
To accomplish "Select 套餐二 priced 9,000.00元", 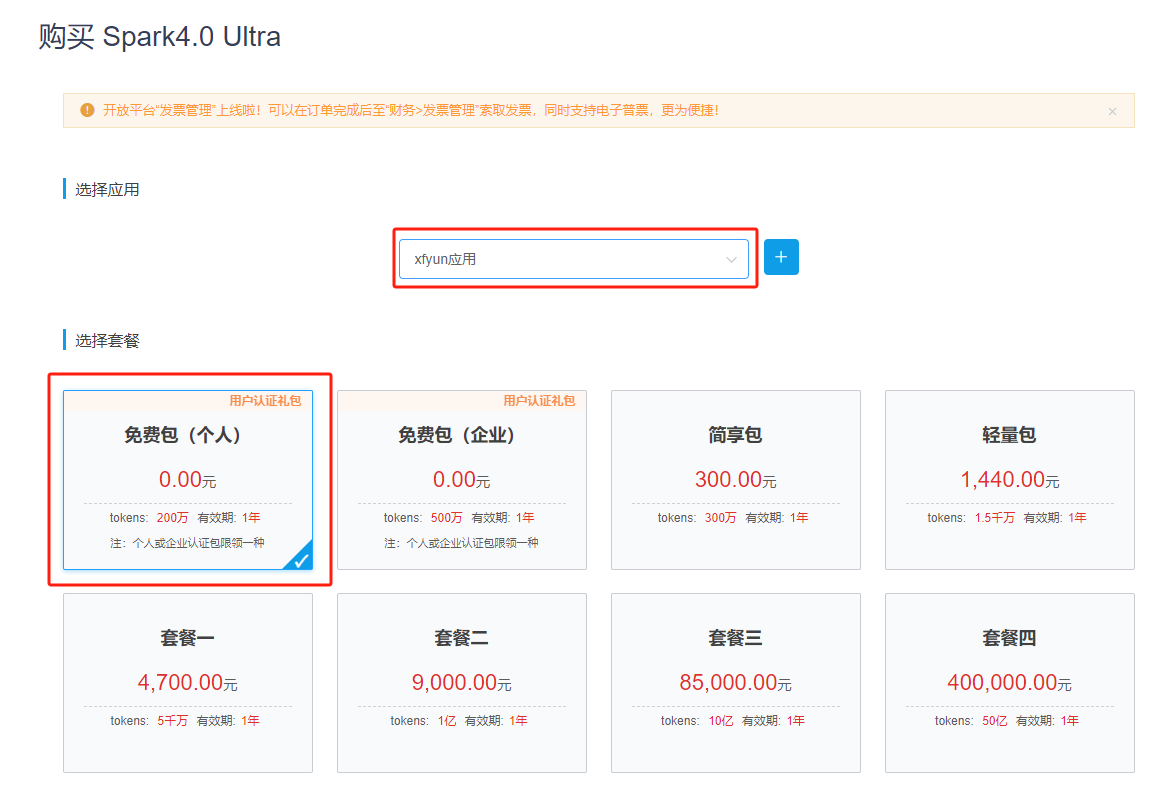I will click(x=462, y=683).
